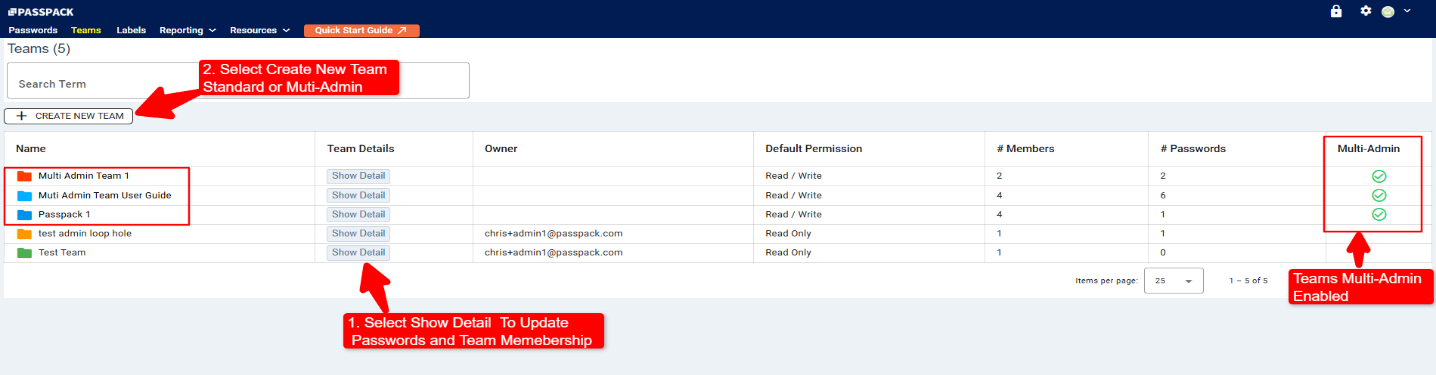This screenshot has width=1436, height=375.
Task: Click the # Members column header
Action: click(x=1025, y=148)
